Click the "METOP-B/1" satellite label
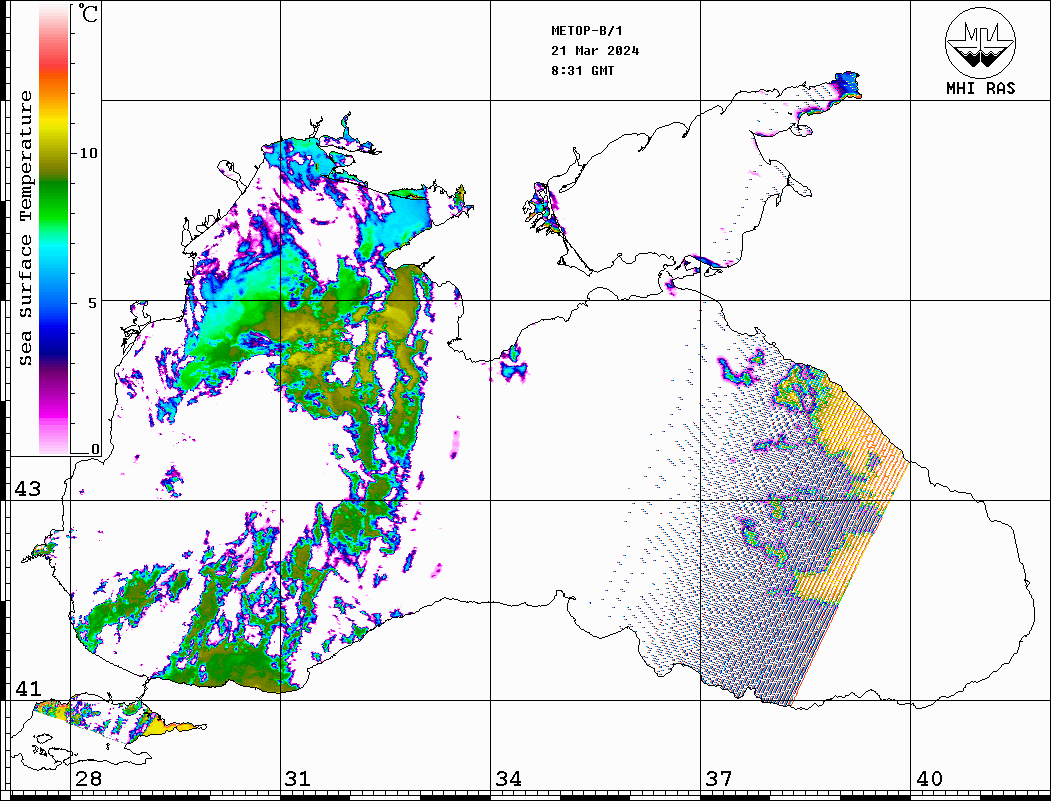 coord(586,31)
